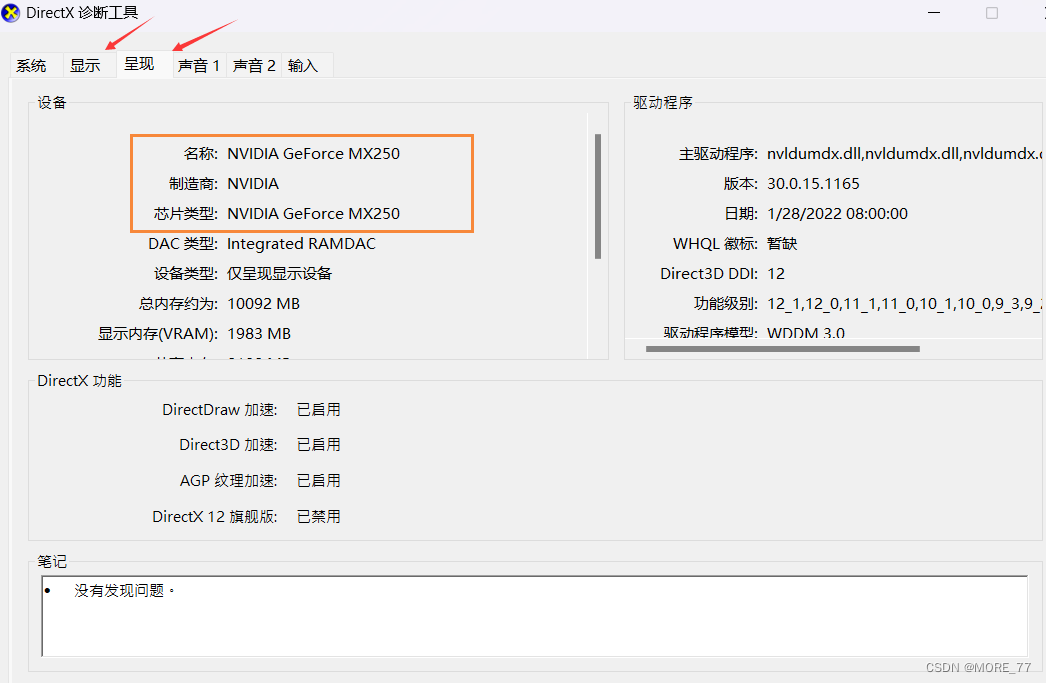Click the 总内存约为 label

179,303
